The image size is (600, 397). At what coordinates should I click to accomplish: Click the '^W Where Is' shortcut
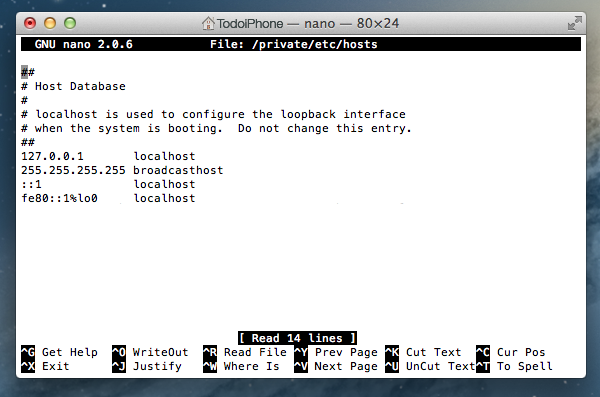[241, 366]
